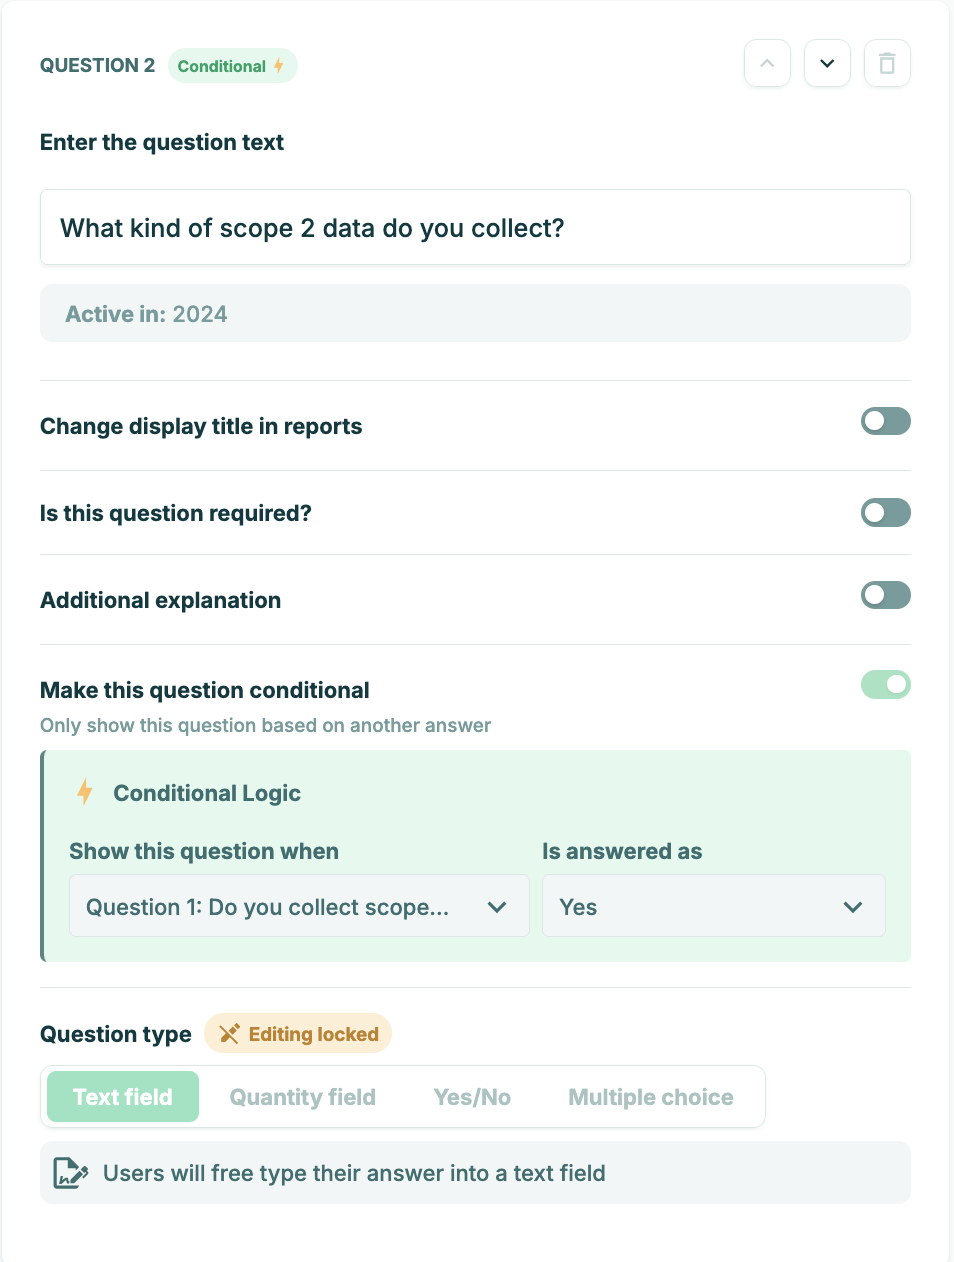Choose the Yes/No question type

[x=472, y=1097]
